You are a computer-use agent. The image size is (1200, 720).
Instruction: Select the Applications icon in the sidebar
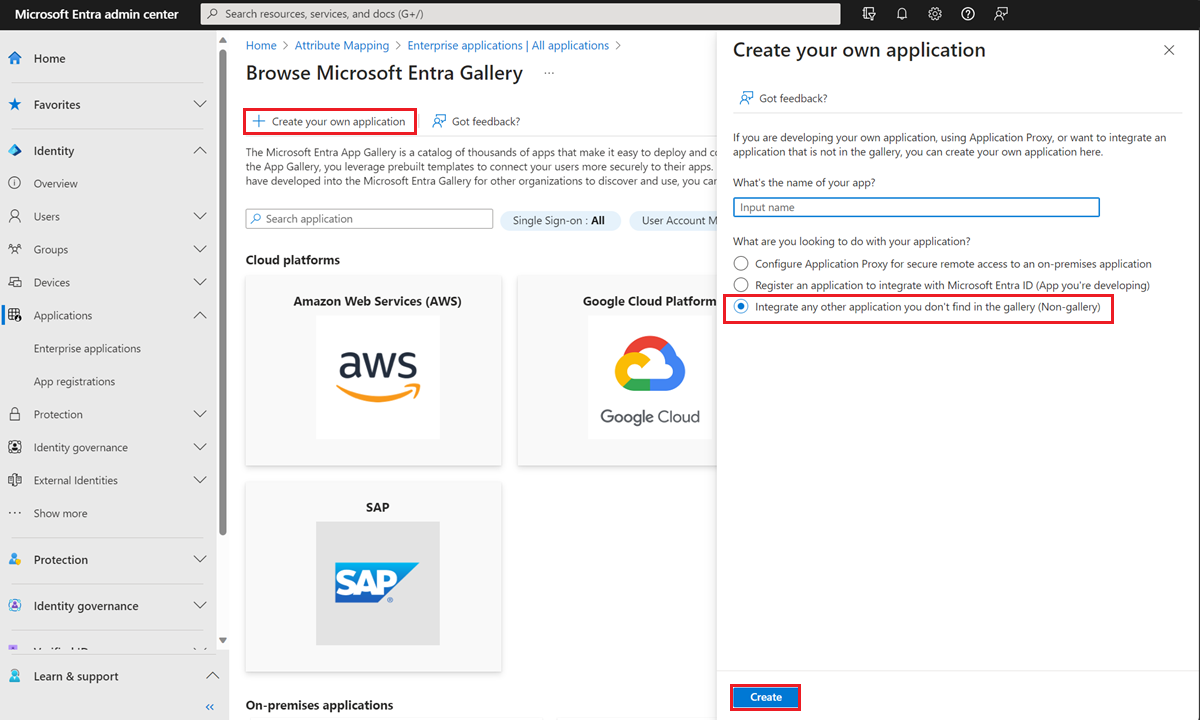14,315
